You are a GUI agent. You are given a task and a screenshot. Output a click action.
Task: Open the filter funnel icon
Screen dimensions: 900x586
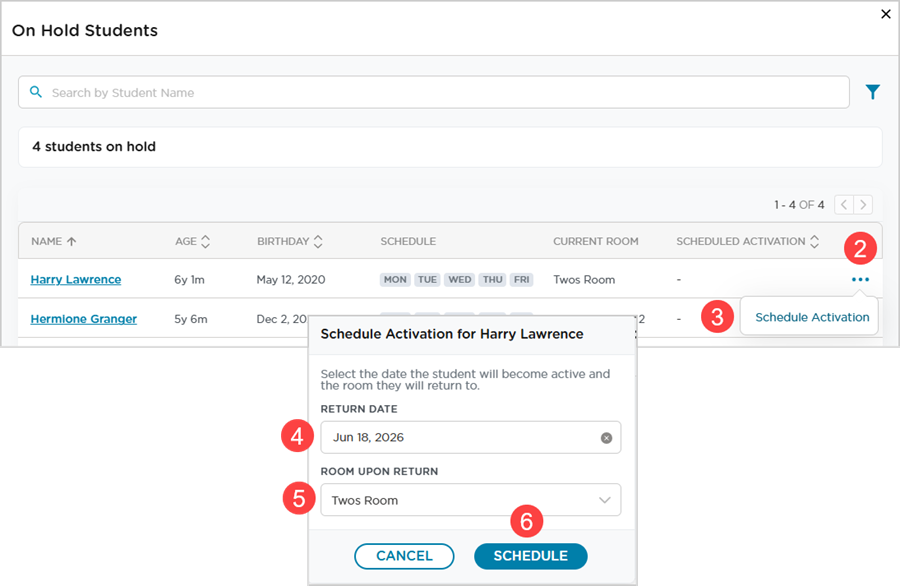coord(872,92)
